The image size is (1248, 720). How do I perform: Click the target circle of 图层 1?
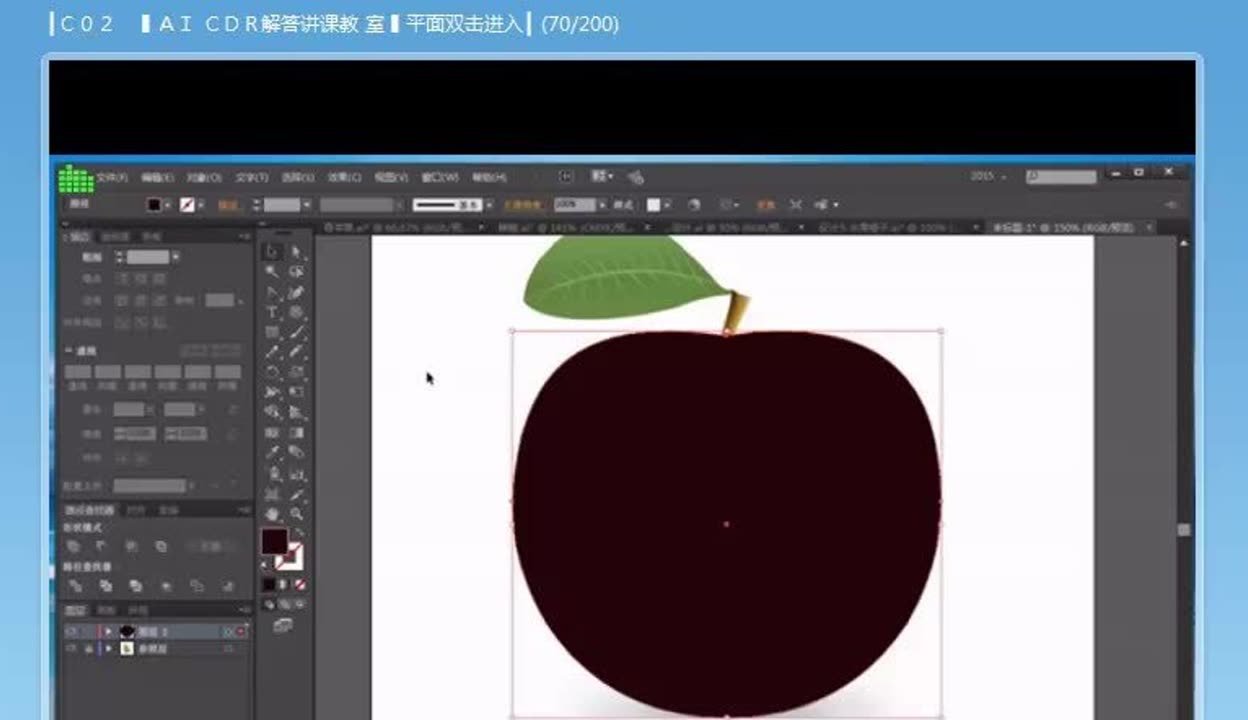click(228, 632)
